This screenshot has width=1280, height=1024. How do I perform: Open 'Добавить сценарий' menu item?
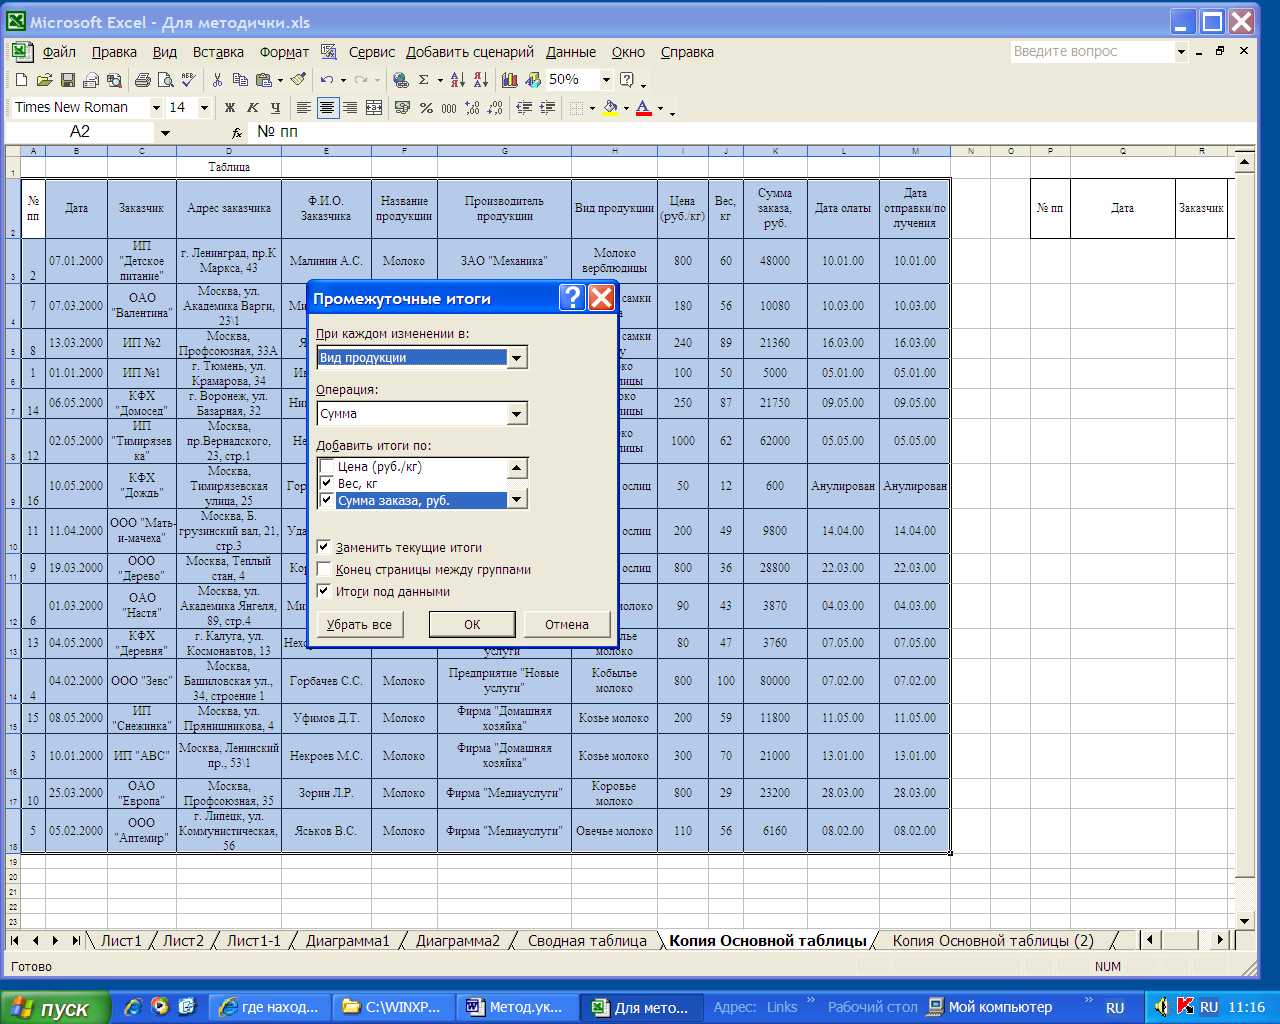(x=470, y=52)
